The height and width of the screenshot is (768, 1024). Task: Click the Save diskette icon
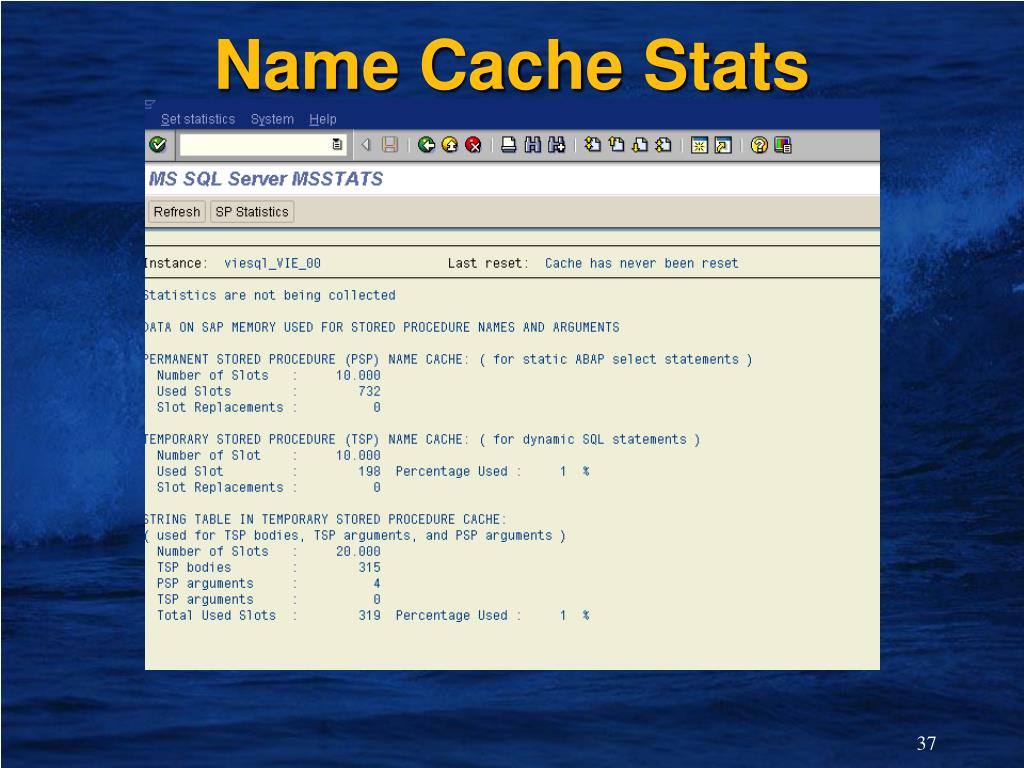pos(390,144)
